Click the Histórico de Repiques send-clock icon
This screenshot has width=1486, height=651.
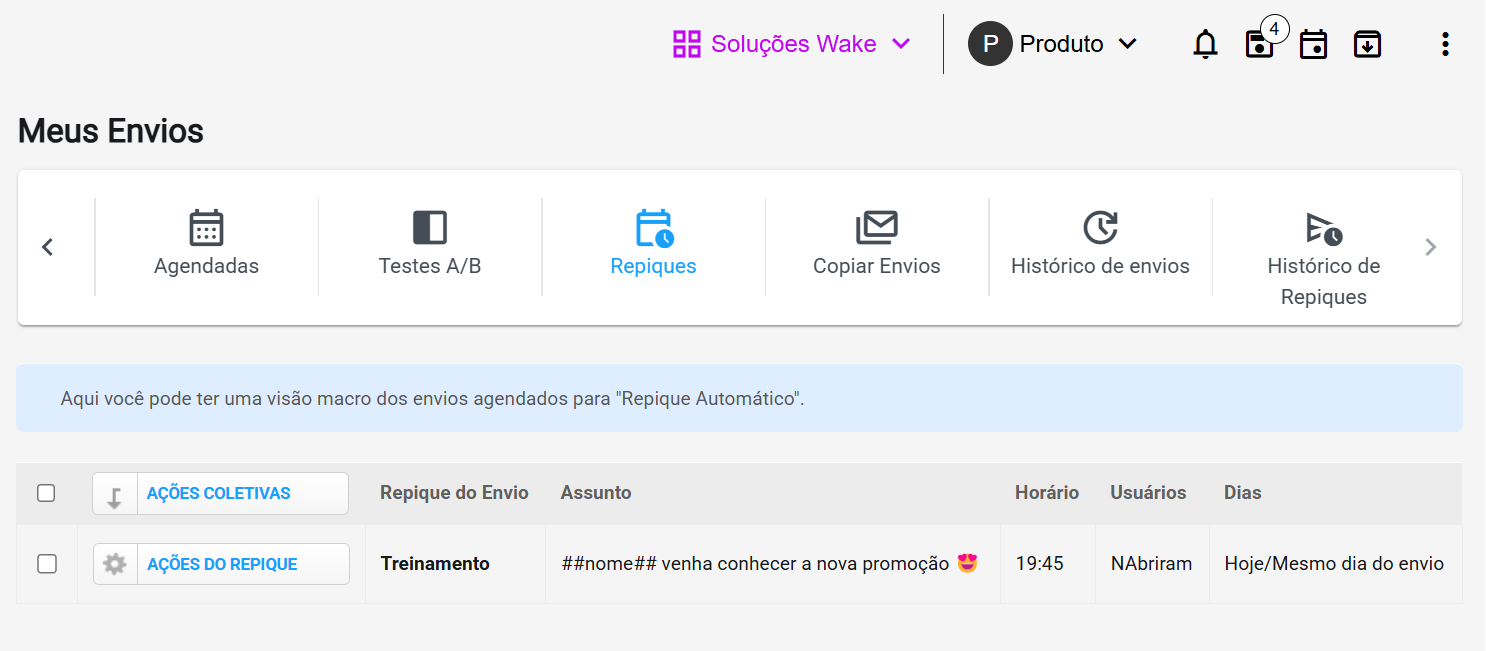point(1324,229)
